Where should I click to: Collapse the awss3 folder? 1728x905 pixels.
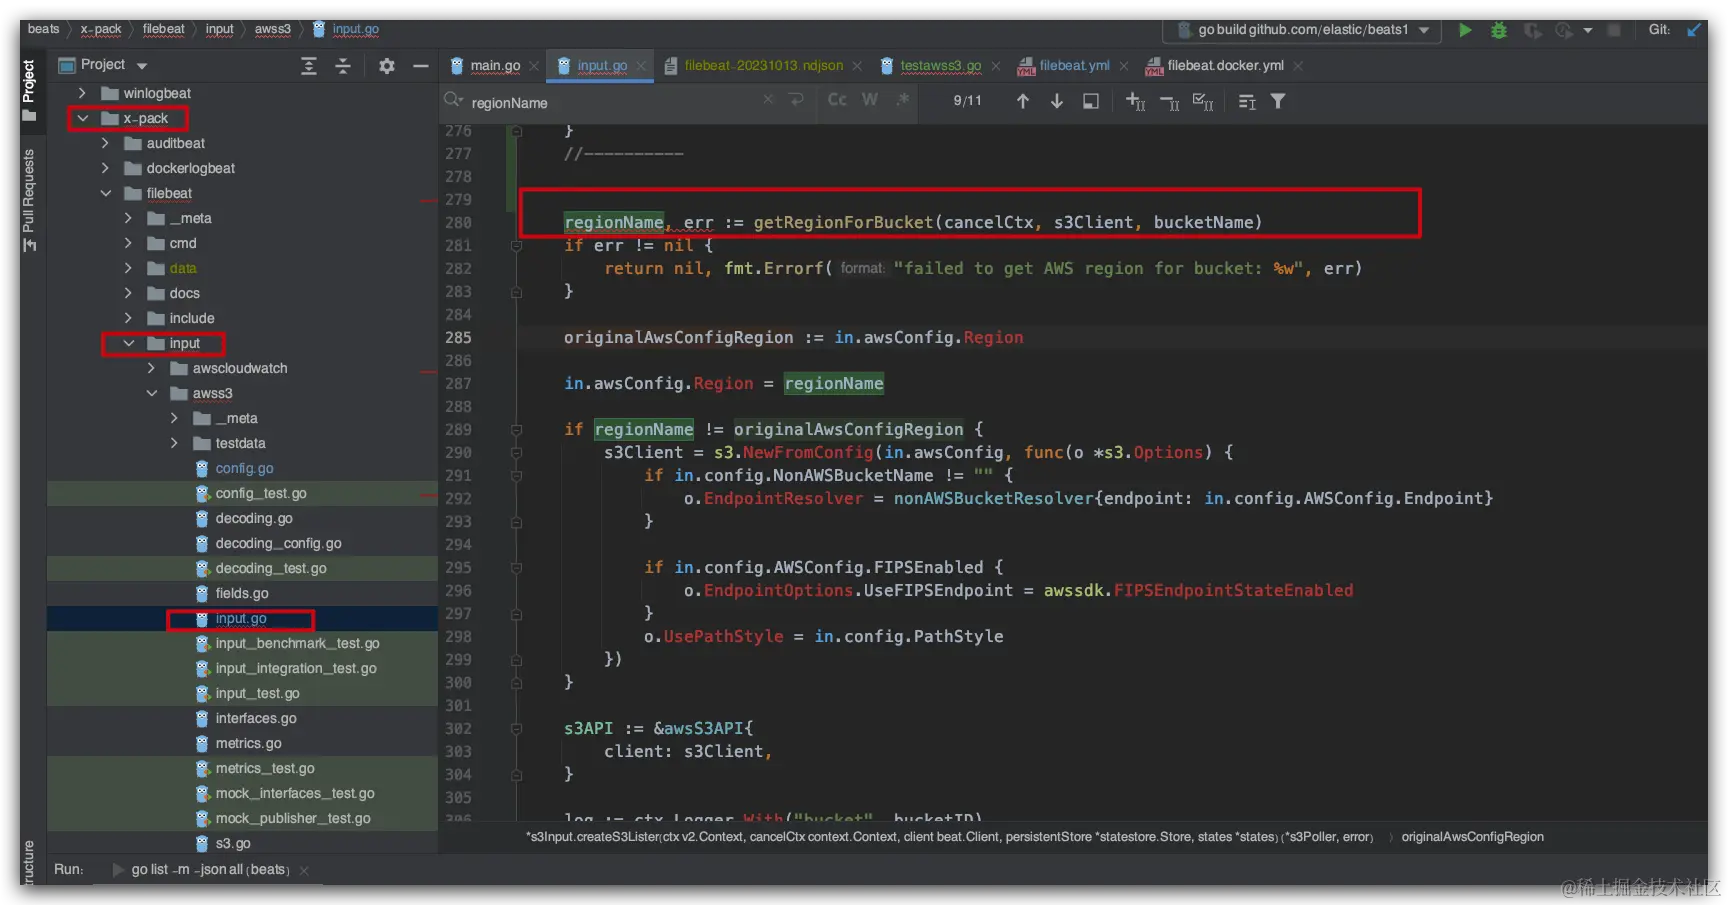[x=152, y=393]
